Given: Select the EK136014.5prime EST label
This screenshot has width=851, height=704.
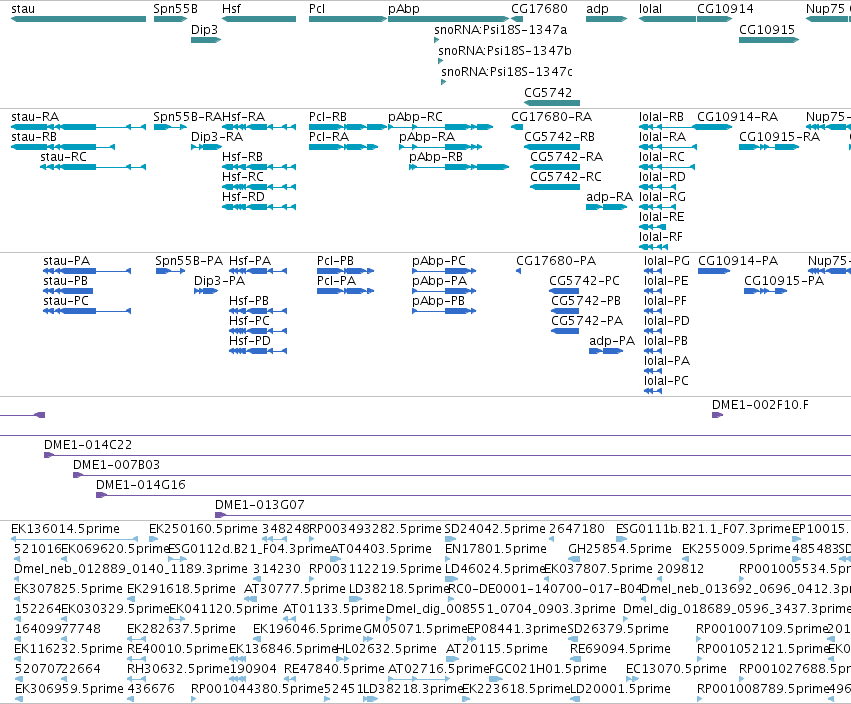Looking at the screenshot, I should coord(65,529).
